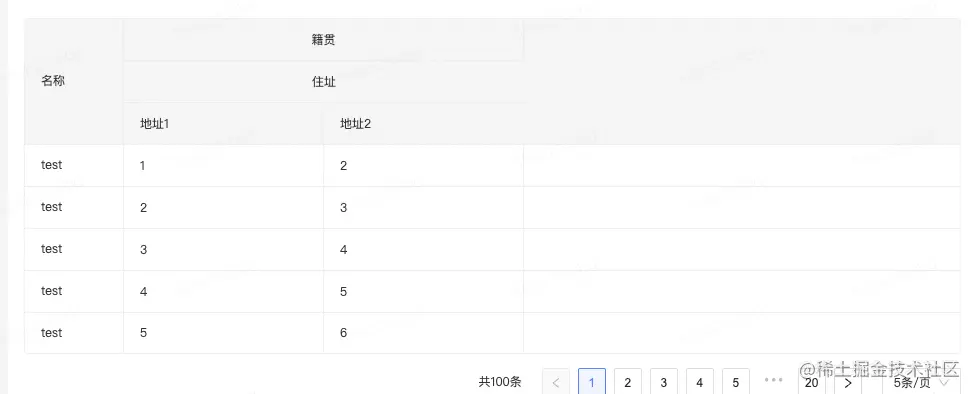Go to the next page arrow
The height and width of the screenshot is (394, 974).
(848, 382)
